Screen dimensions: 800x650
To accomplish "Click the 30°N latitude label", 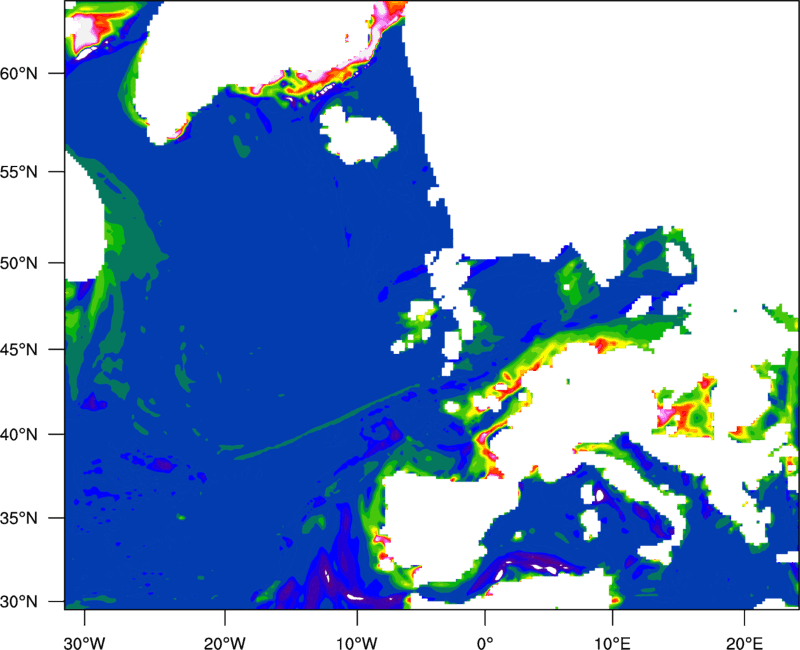I will (x=19, y=602).
